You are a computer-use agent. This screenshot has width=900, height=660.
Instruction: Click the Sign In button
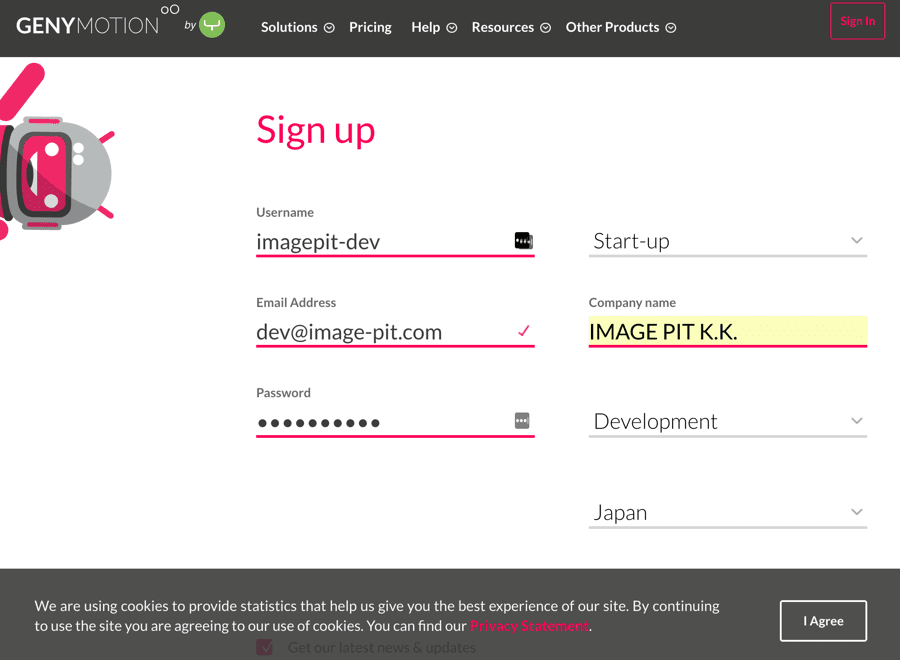point(858,21)
